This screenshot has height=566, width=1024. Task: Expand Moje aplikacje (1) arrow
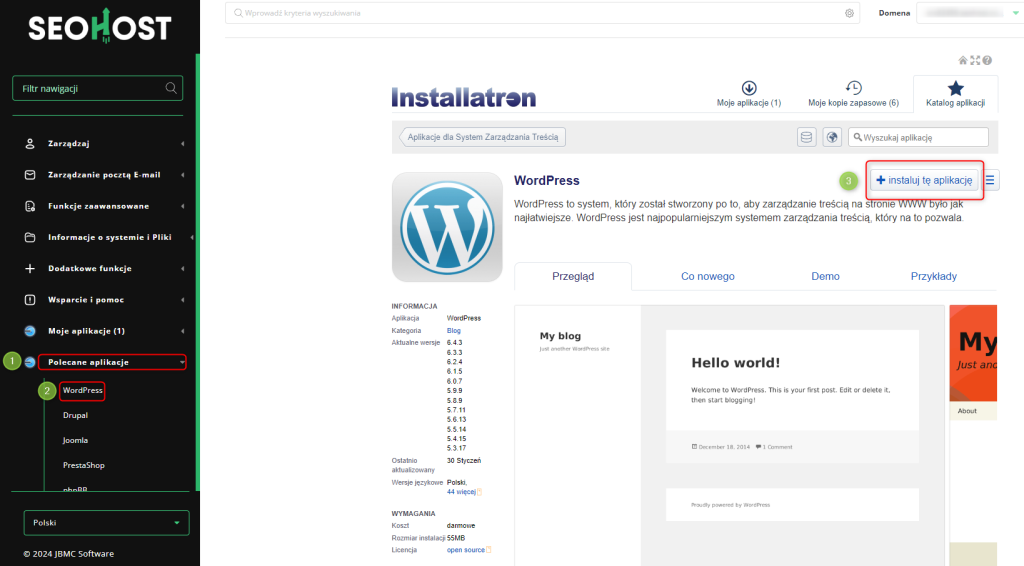[x=182, y=331]
